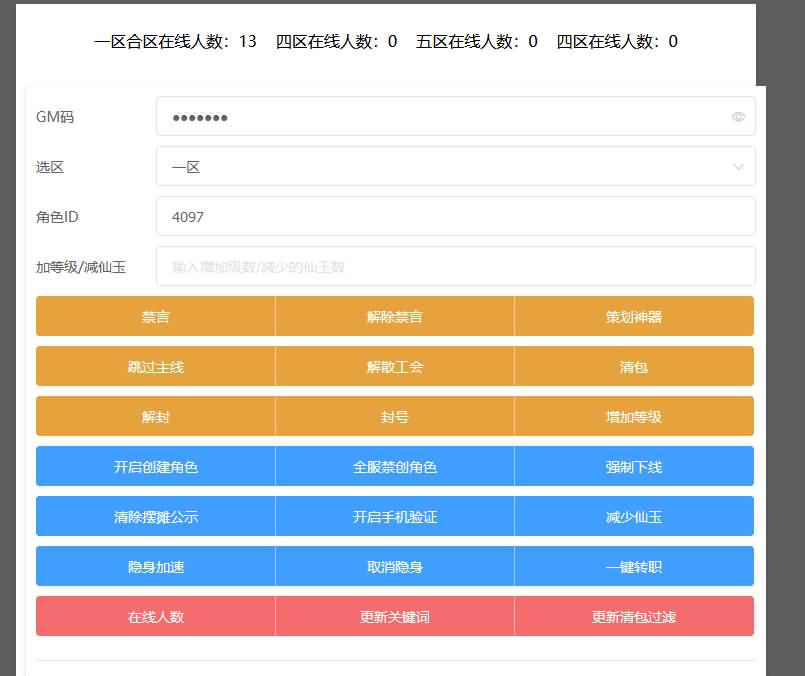This screenshot has width=805, height=676.
Task: Click 解封 to unban the account
Action: (155, 416)
